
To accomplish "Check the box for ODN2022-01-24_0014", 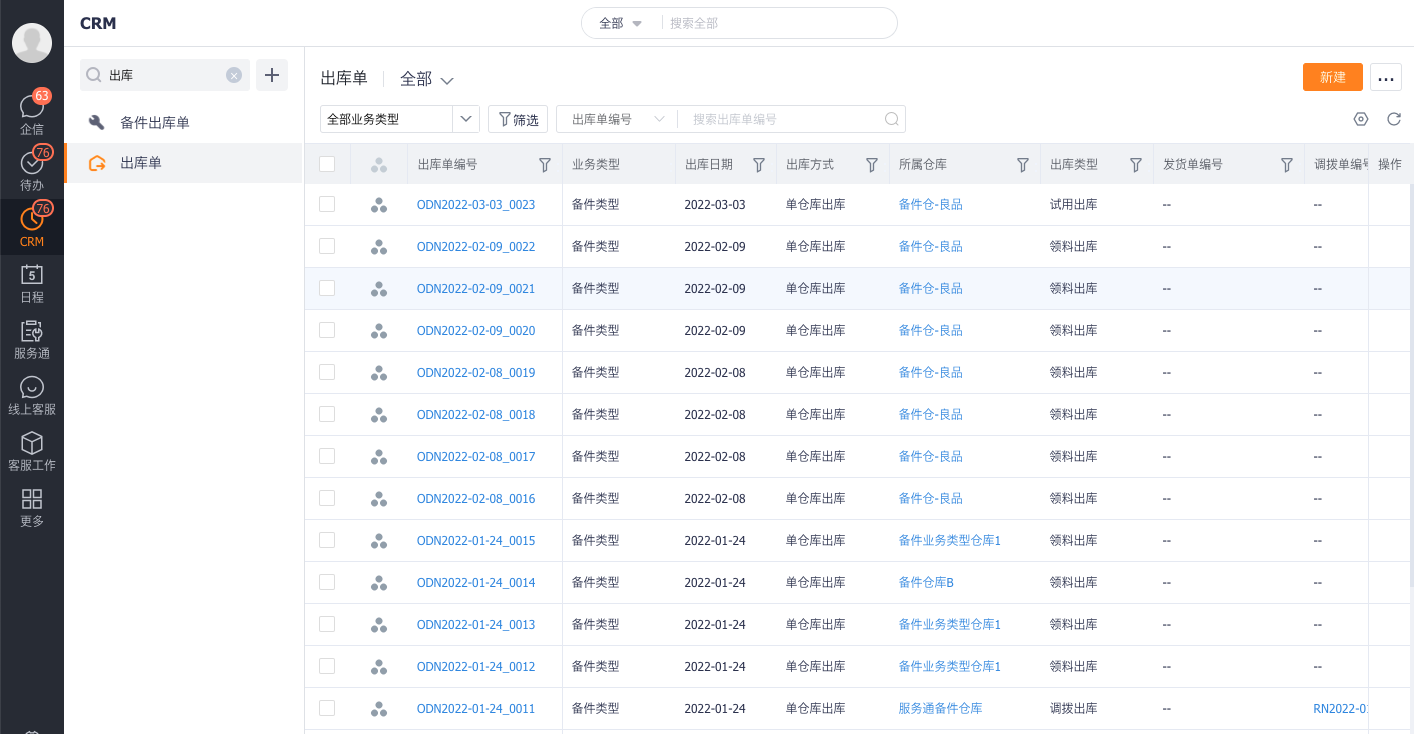I will point(327,582).
